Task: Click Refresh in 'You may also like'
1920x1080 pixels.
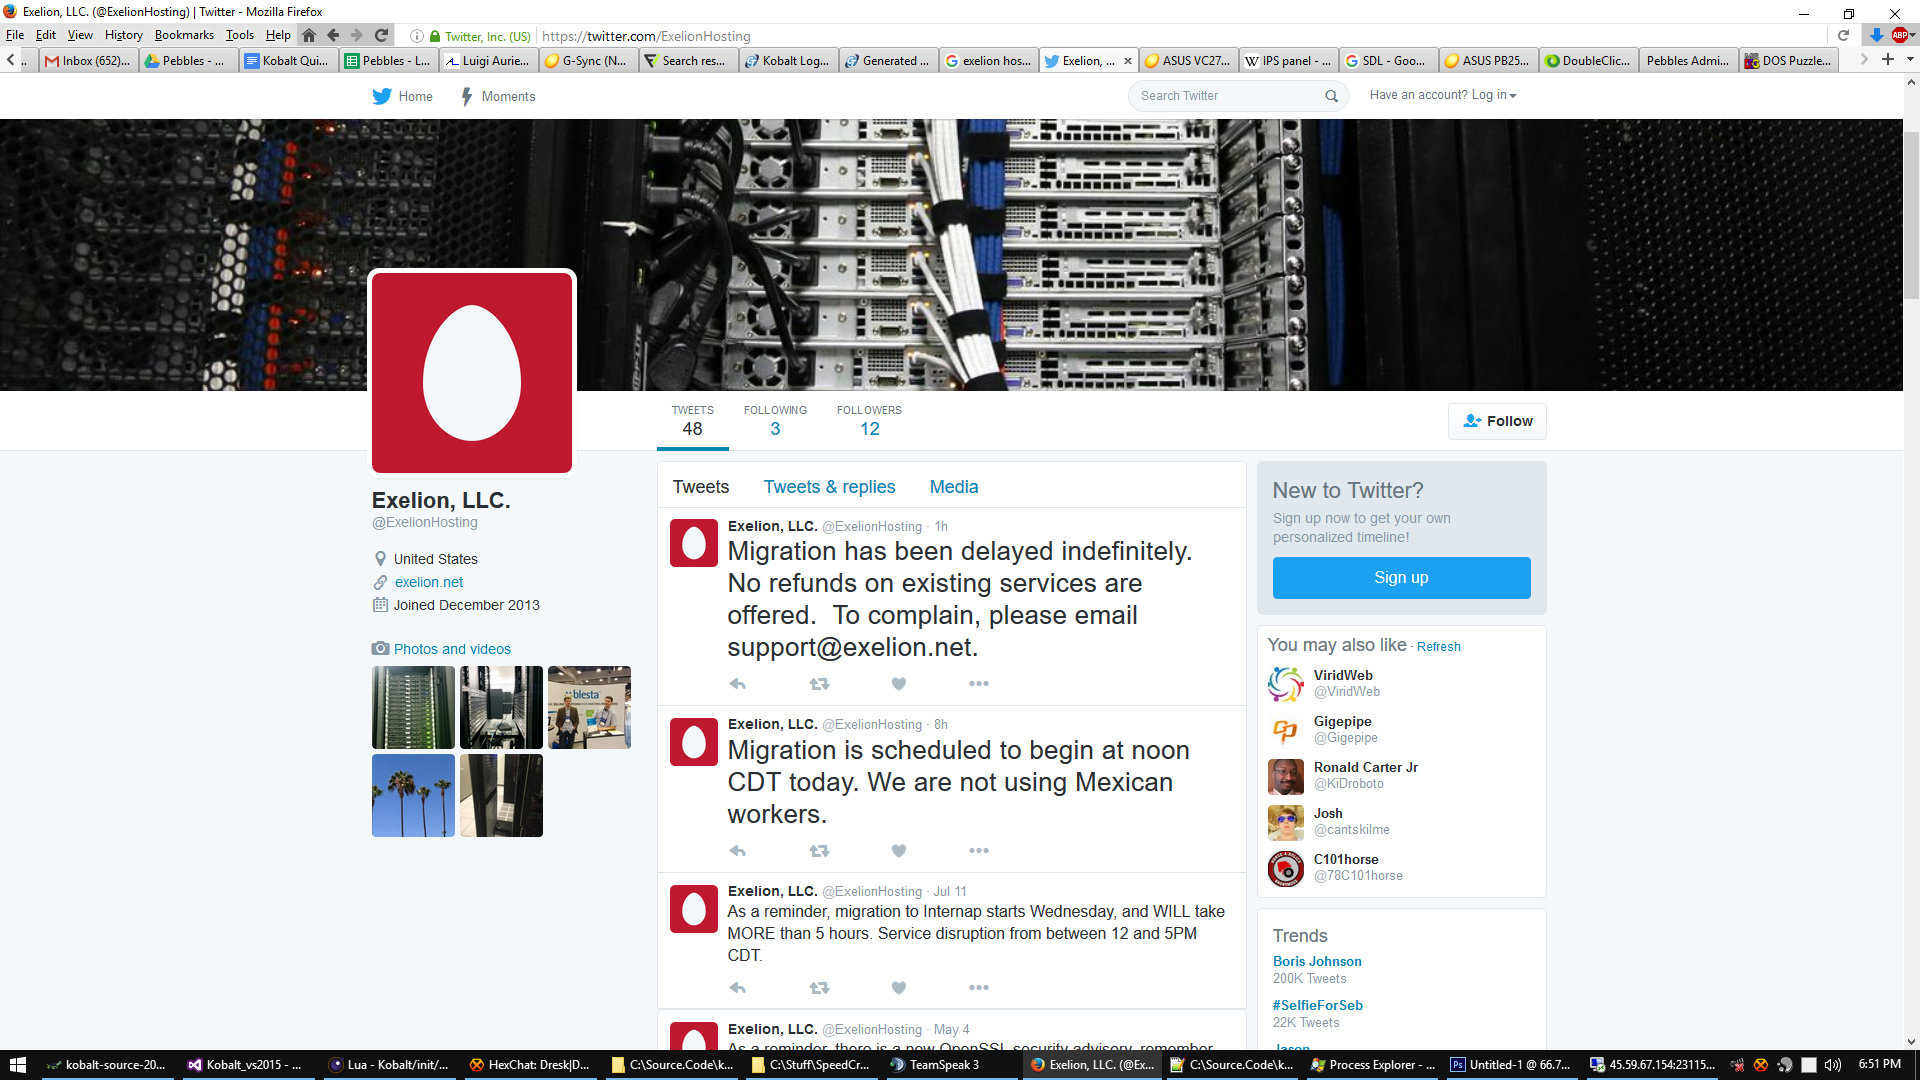Action: pyautogui.click(x=1438, y=647)
